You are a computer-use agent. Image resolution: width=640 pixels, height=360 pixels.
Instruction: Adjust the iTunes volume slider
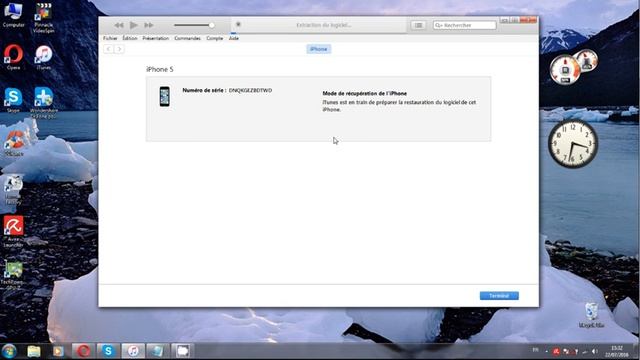click(194, 25)
